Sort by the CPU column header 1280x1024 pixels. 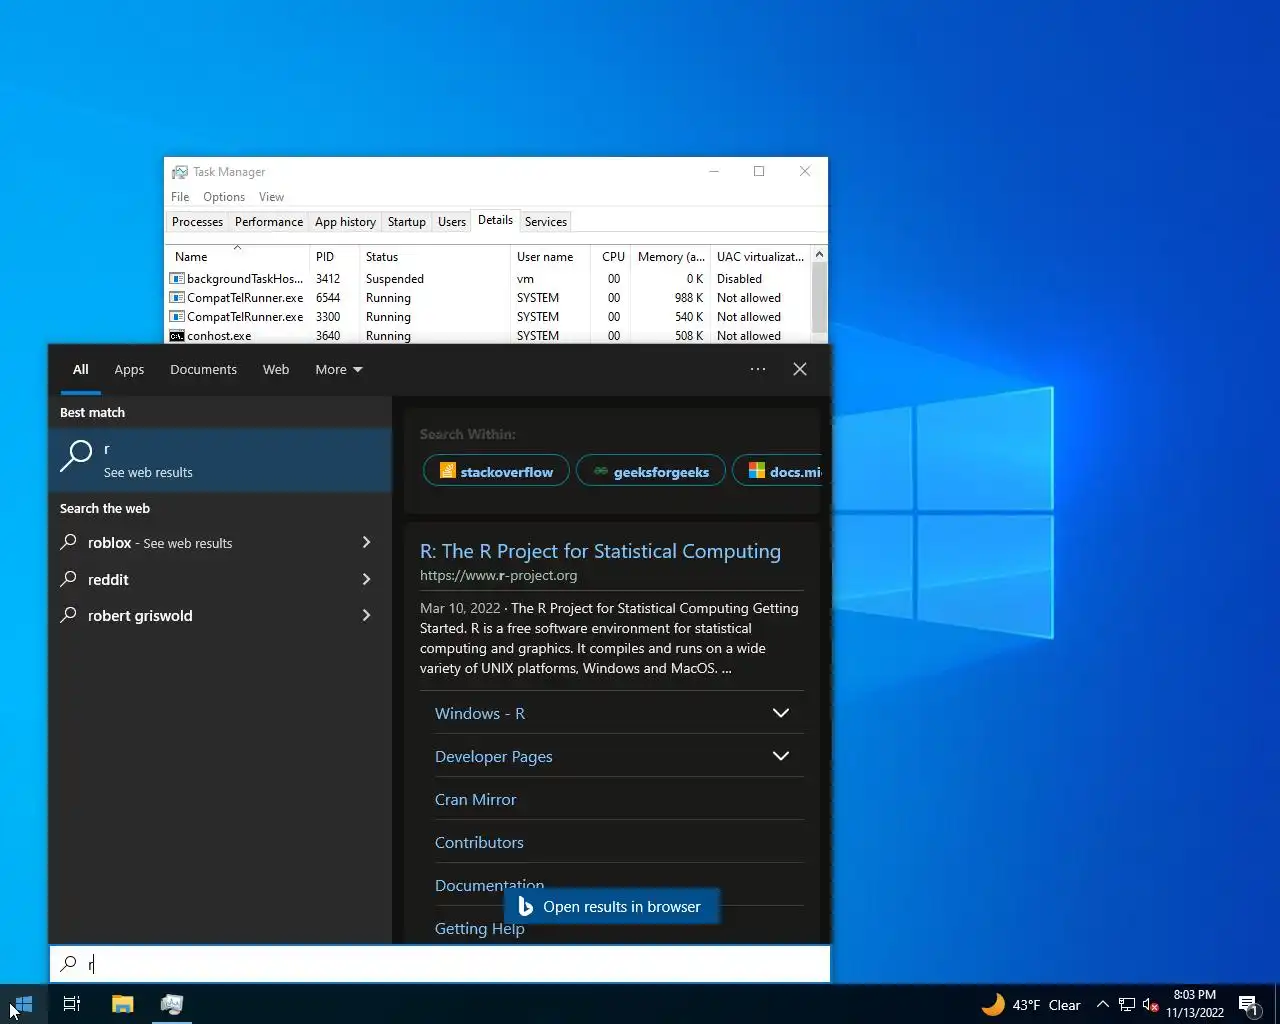tap(610, 257)
